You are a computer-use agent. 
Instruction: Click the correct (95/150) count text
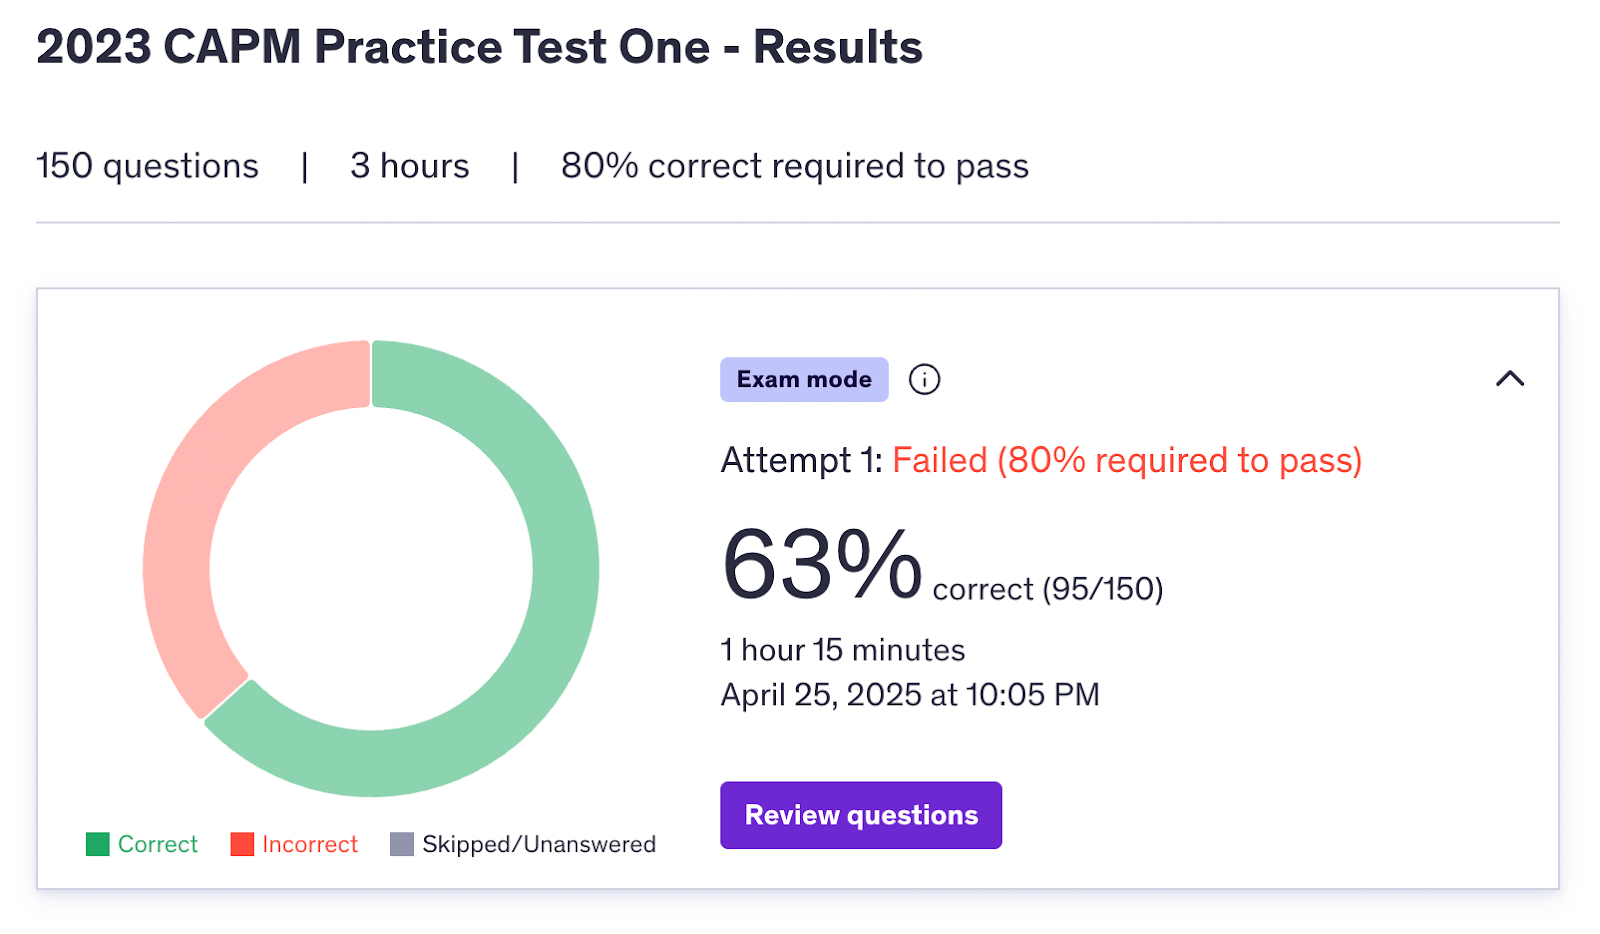tap(1048, 589)
